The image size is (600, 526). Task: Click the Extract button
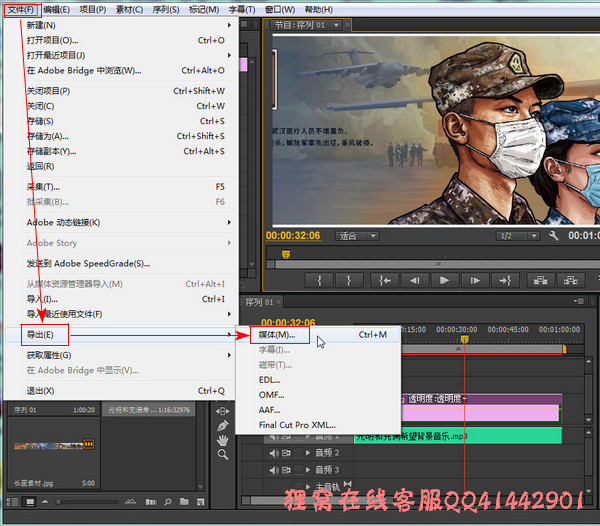[571, 281]
